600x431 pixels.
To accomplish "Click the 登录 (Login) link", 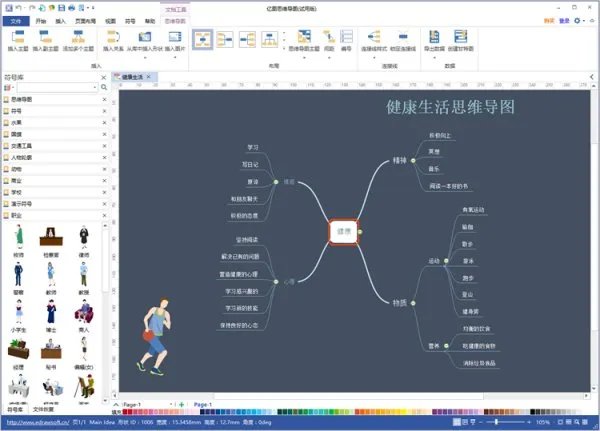I will tap(564, 21).
